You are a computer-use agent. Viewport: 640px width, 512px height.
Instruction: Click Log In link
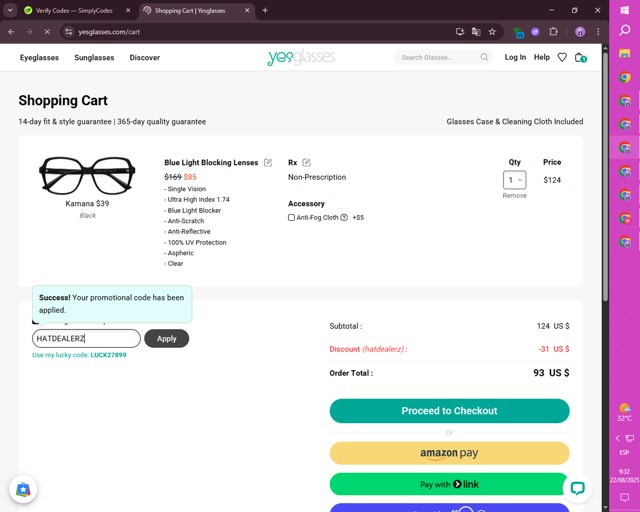click(515, 57)
